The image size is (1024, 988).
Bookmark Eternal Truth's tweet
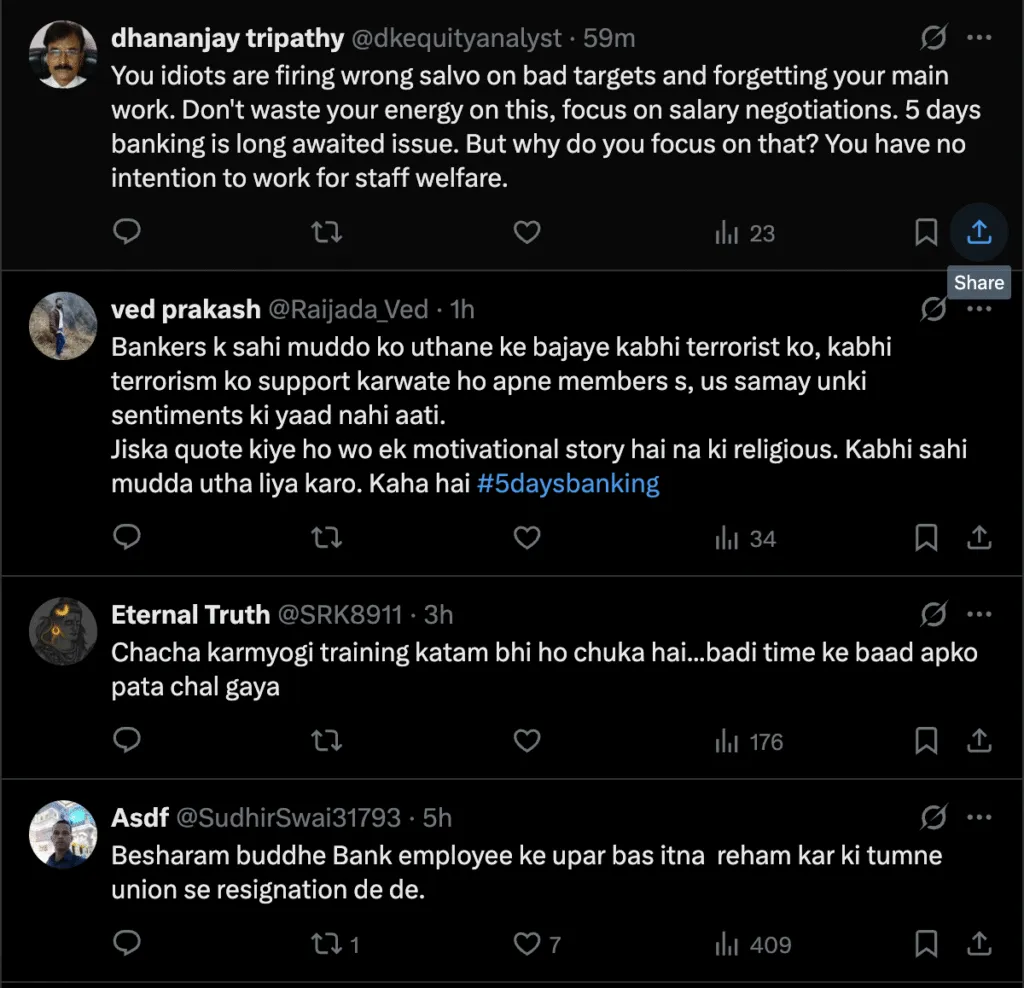(x=926, y=741)
